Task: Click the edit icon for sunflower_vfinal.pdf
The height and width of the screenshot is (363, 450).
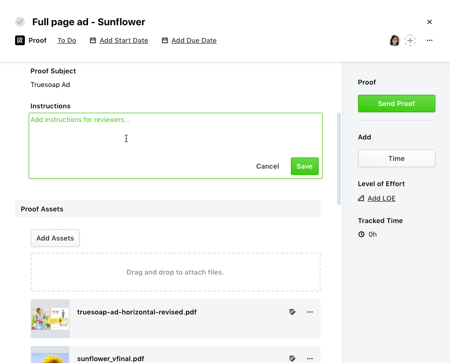Action: point(292,359)
